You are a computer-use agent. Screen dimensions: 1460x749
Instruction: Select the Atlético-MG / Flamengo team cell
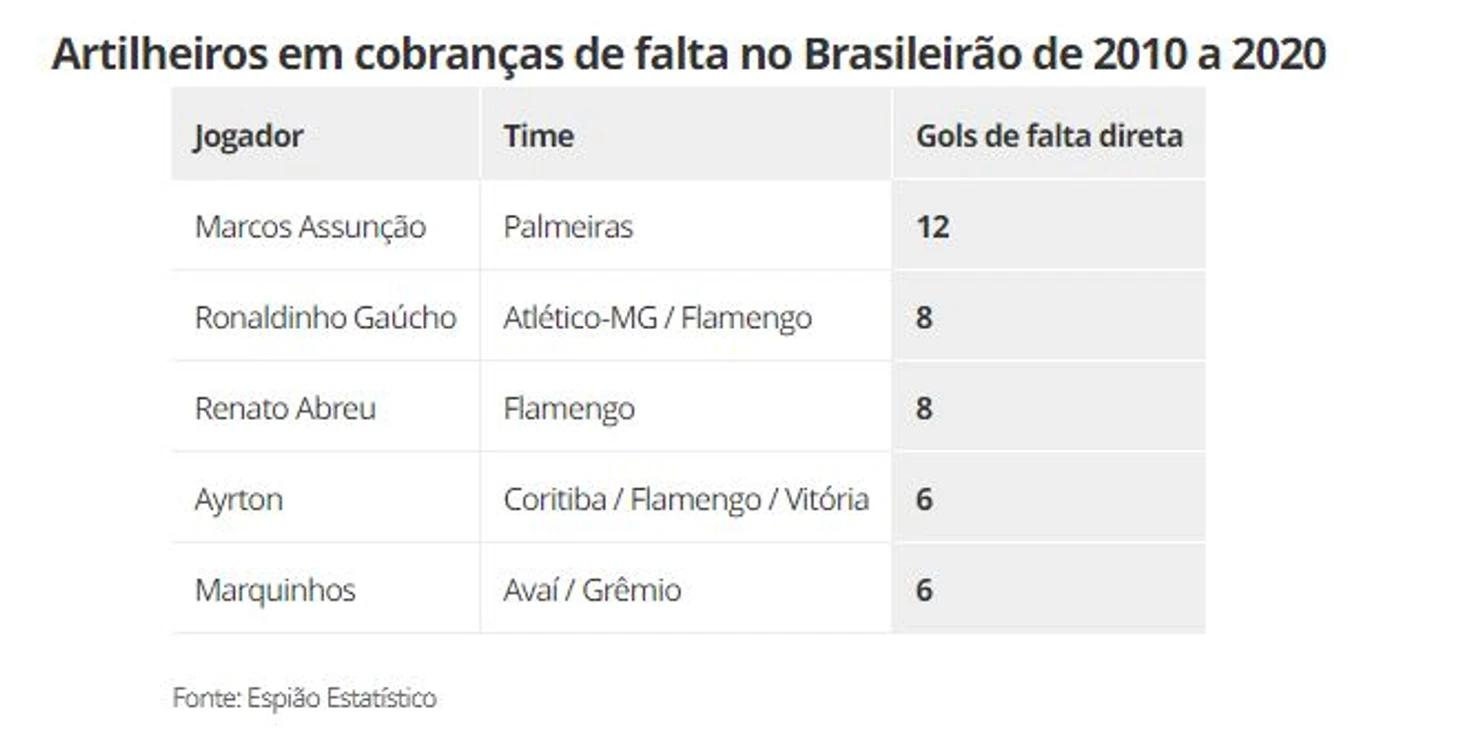pyautogui.click(x=686, y=317)
